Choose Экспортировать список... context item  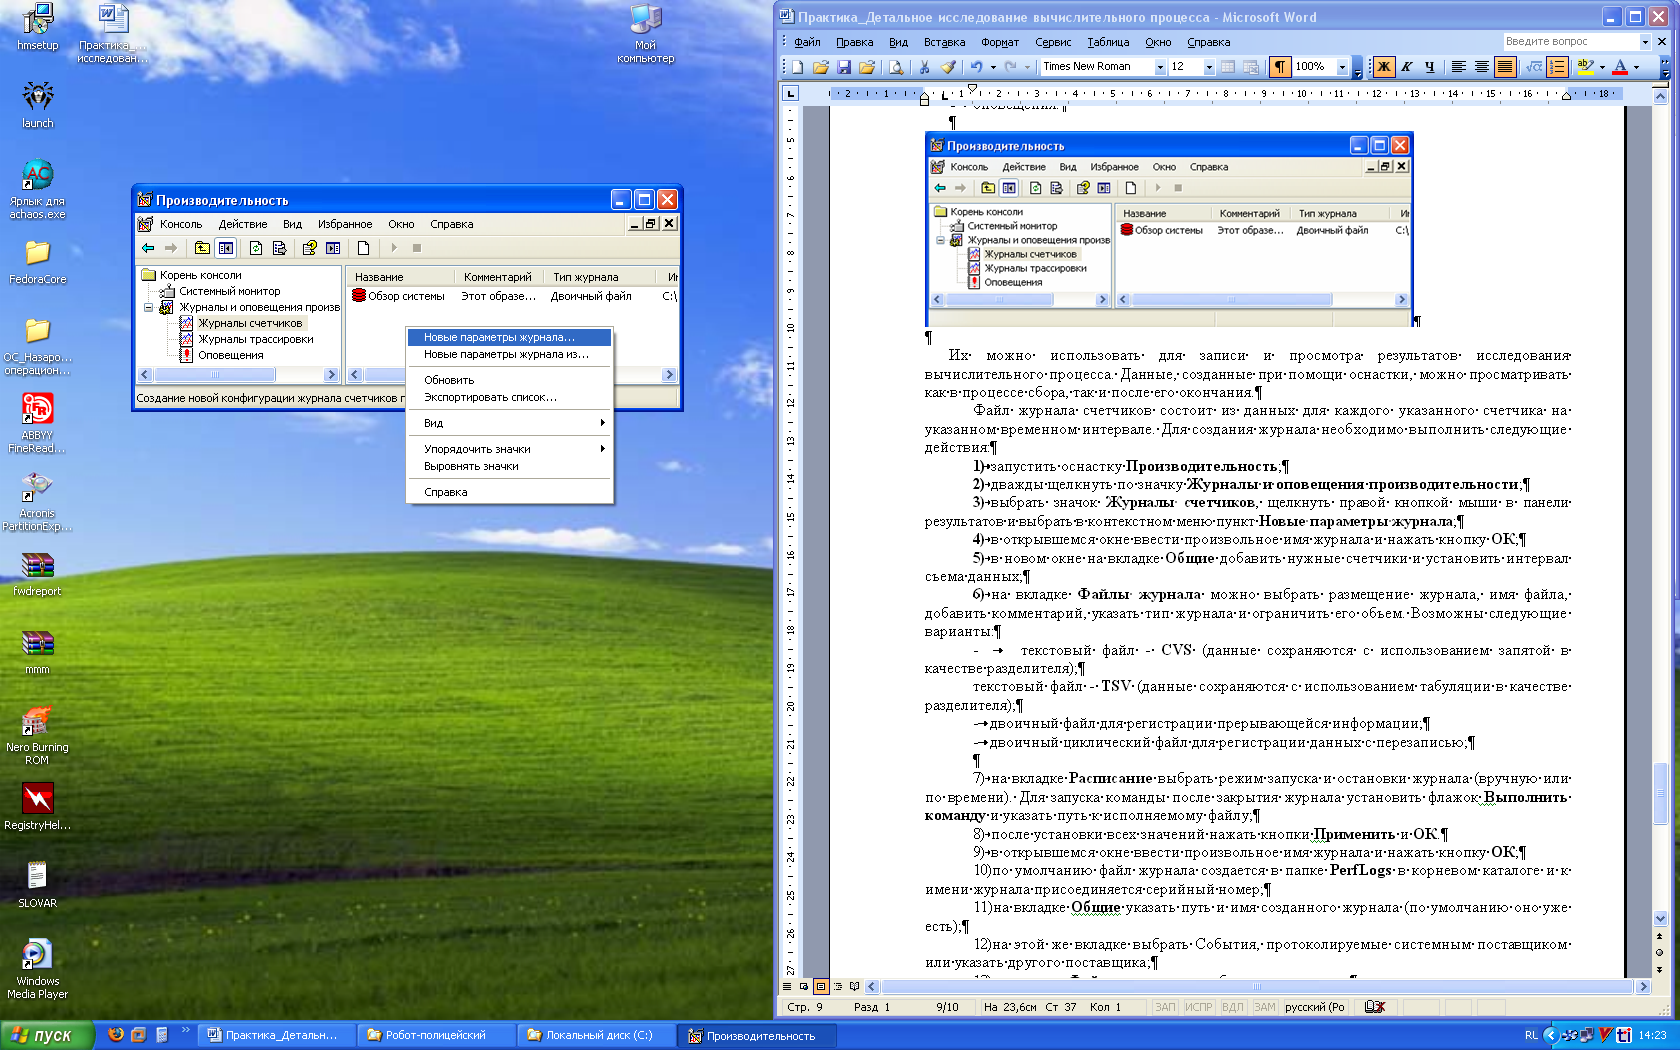point(509,397)
